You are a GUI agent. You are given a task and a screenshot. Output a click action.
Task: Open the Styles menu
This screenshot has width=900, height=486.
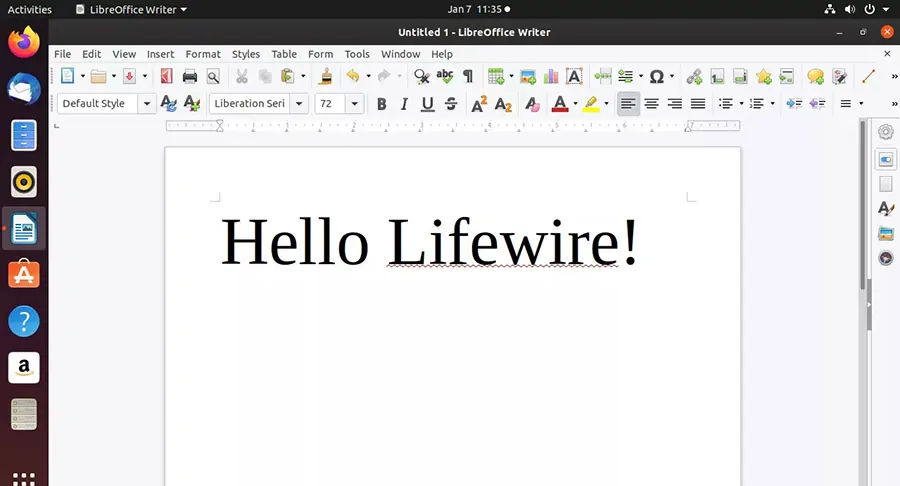point(246,54)
